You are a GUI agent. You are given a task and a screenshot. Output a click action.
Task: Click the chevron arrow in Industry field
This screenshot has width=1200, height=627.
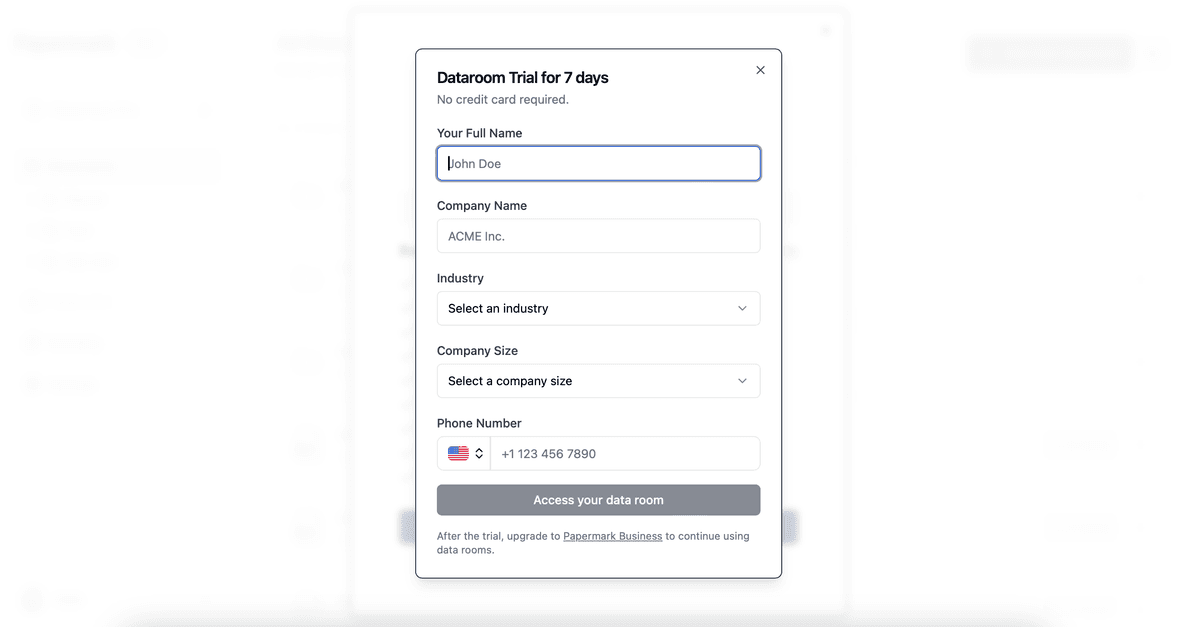(742, 308)
